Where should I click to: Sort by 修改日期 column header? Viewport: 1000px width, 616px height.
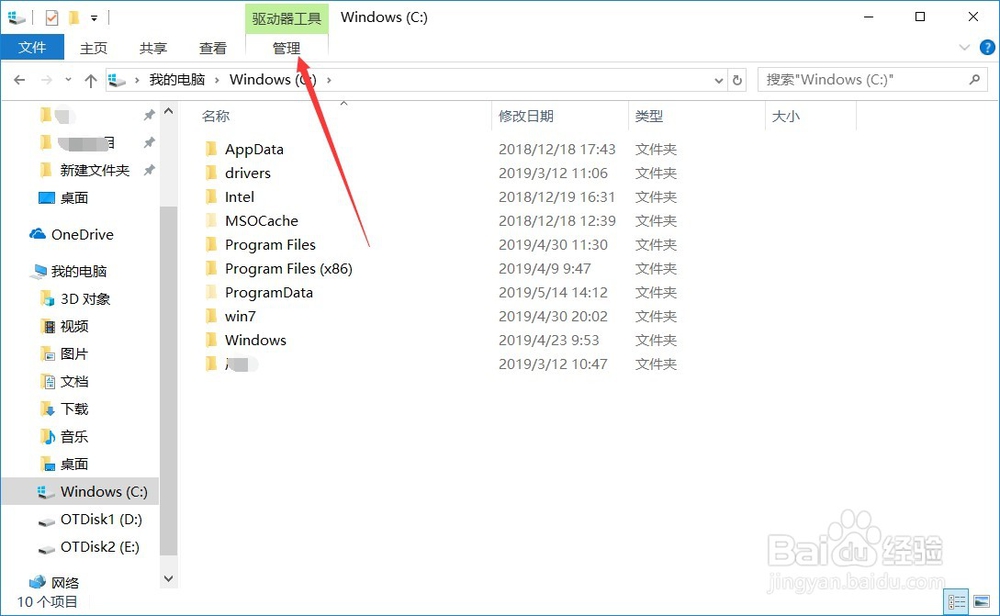[x=526, y=116]
